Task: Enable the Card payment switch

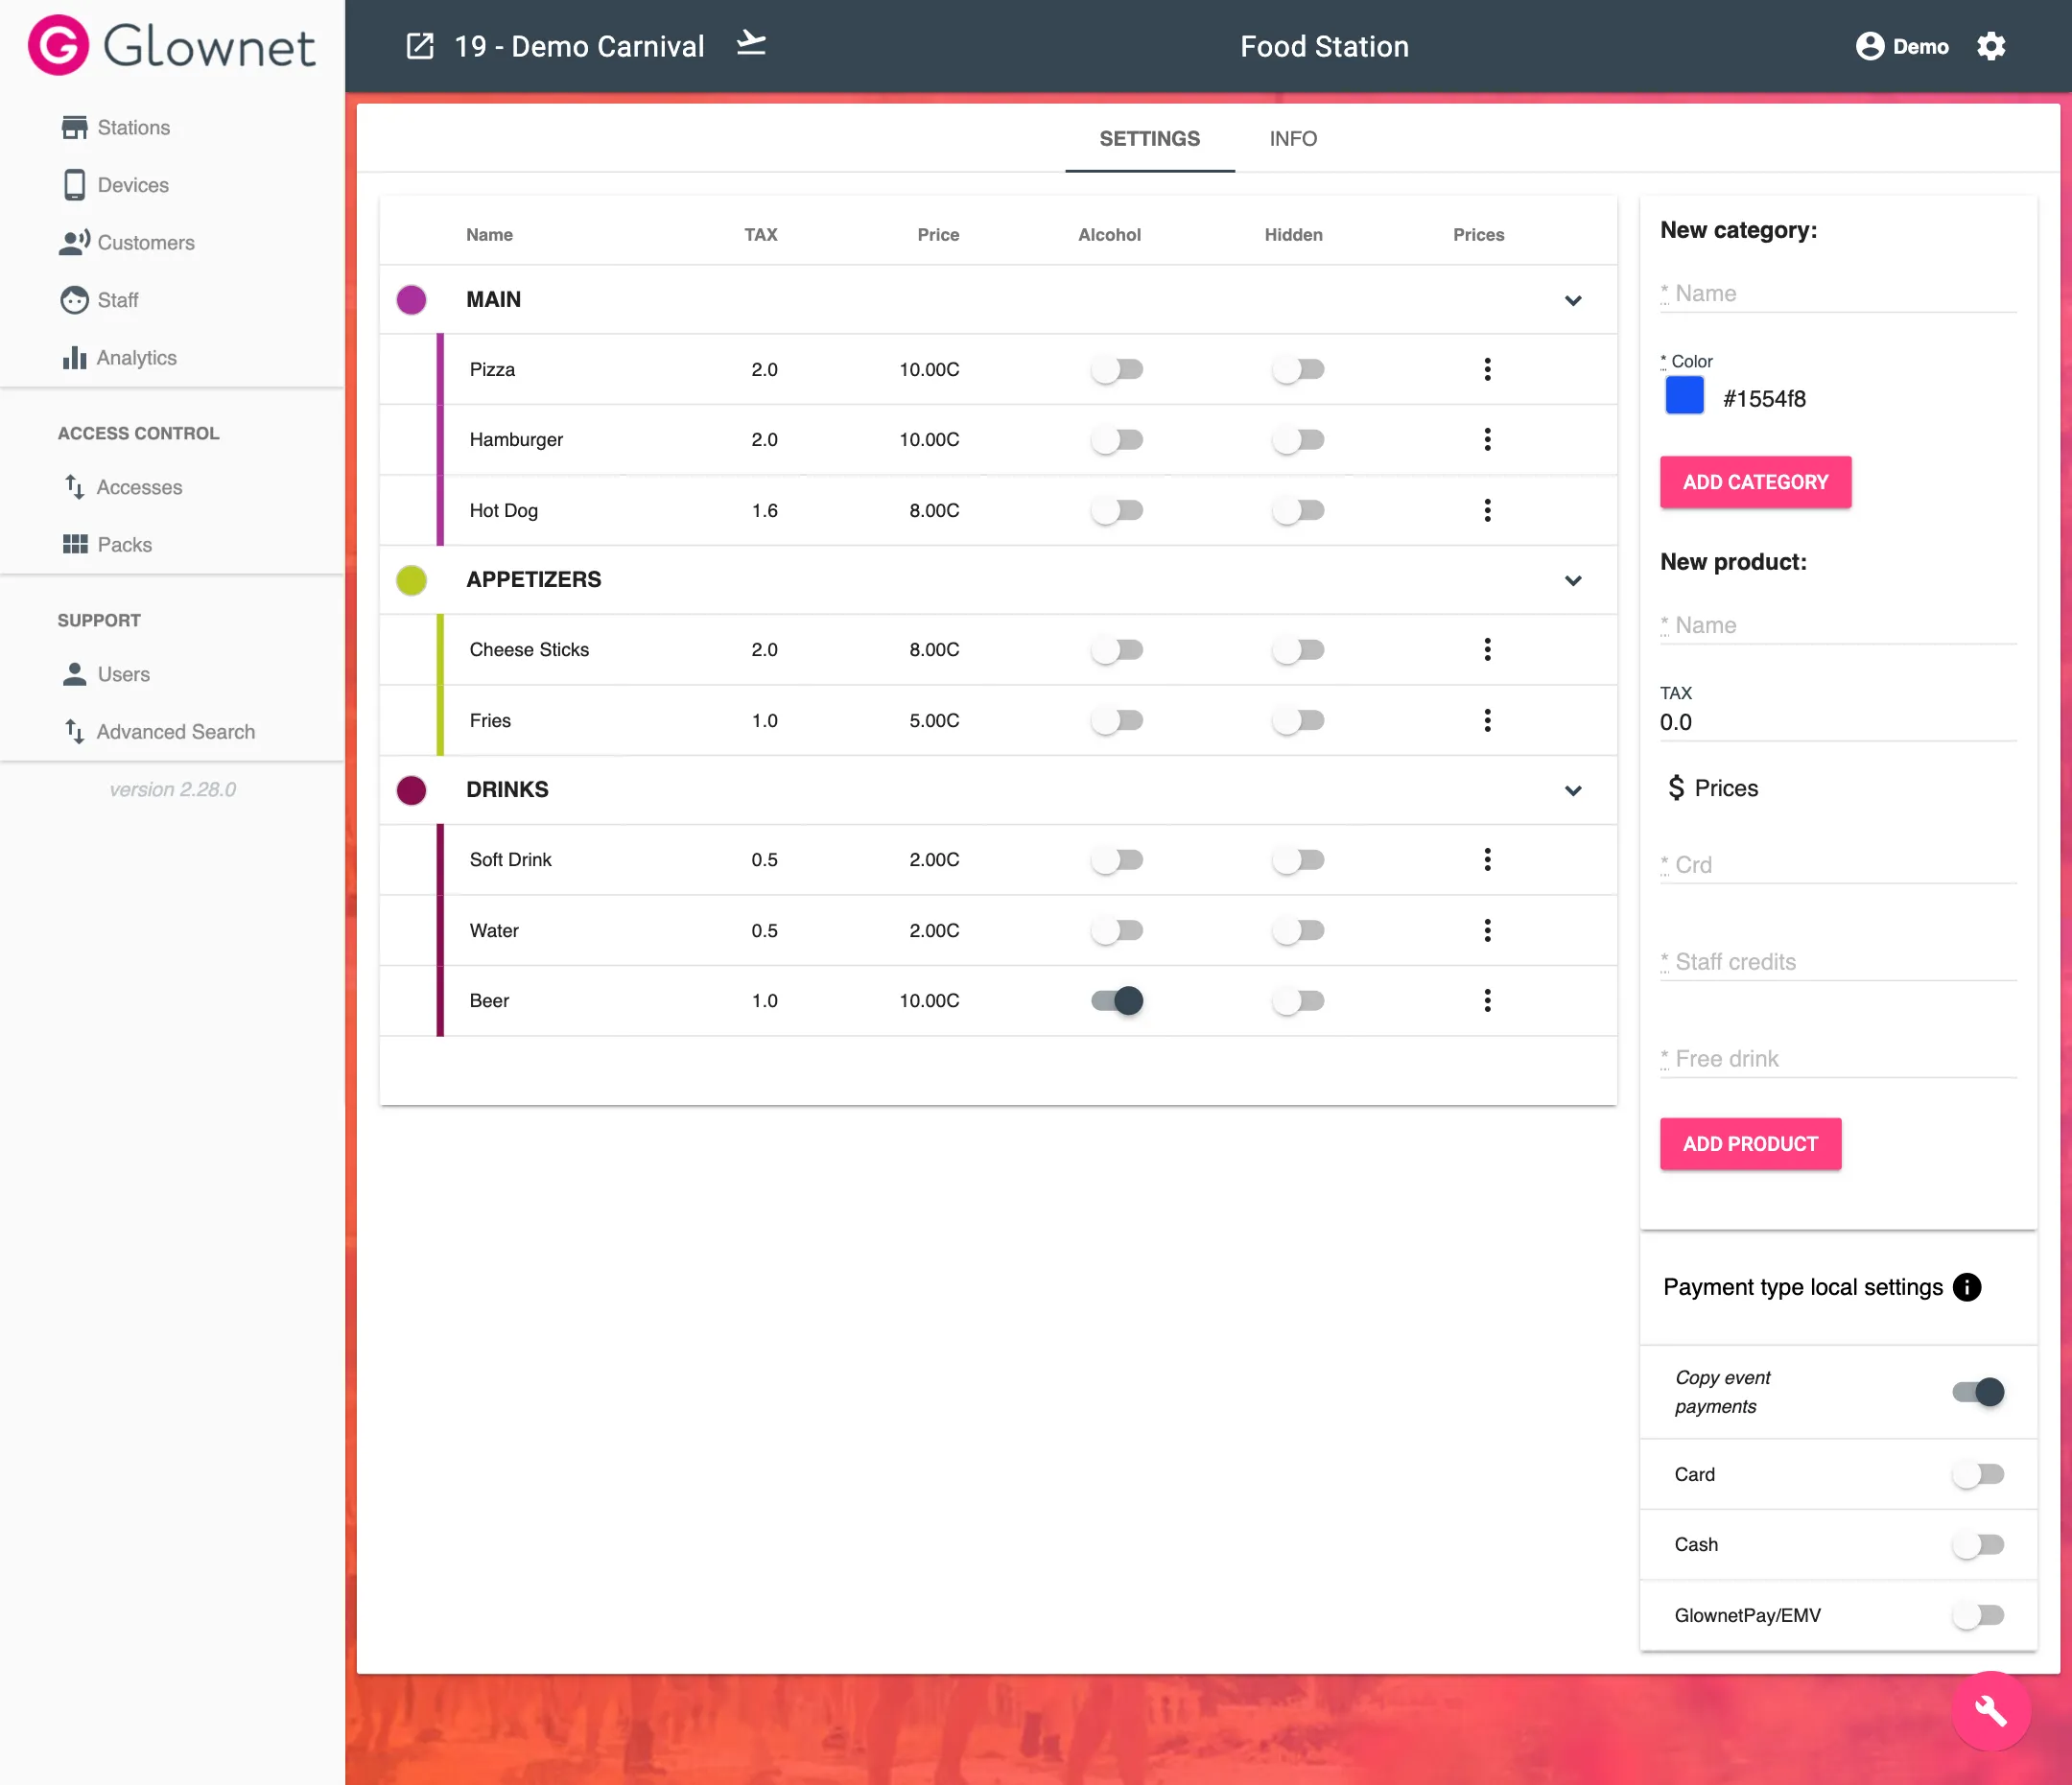Action: (1978, 1474)
